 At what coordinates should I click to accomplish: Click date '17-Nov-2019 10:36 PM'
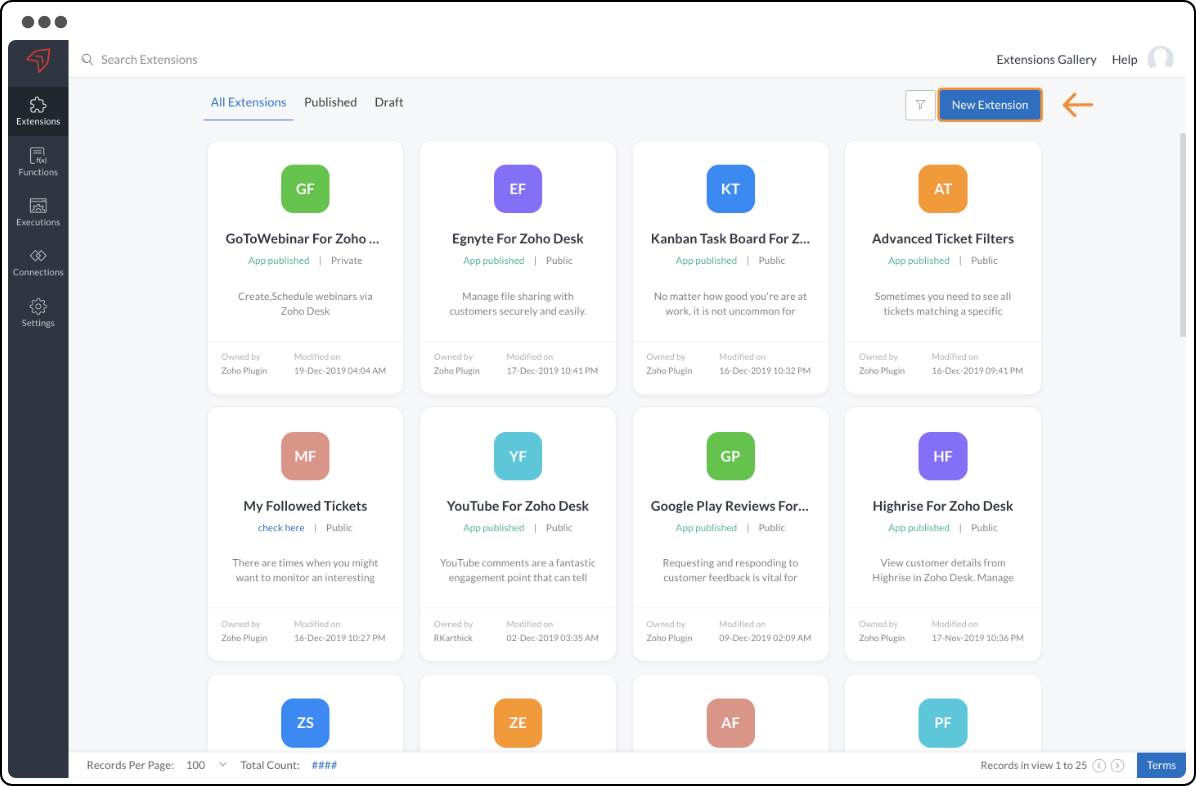(977, 638)
